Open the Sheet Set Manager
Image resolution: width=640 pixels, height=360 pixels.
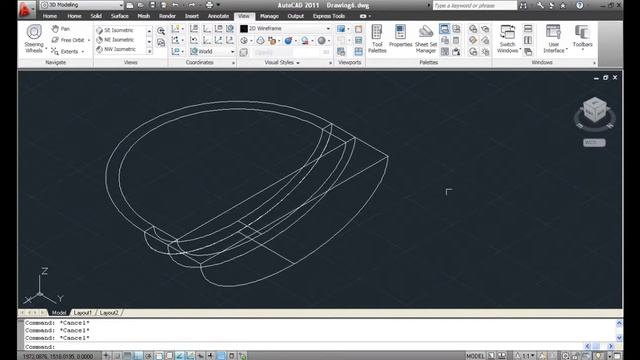426,38
